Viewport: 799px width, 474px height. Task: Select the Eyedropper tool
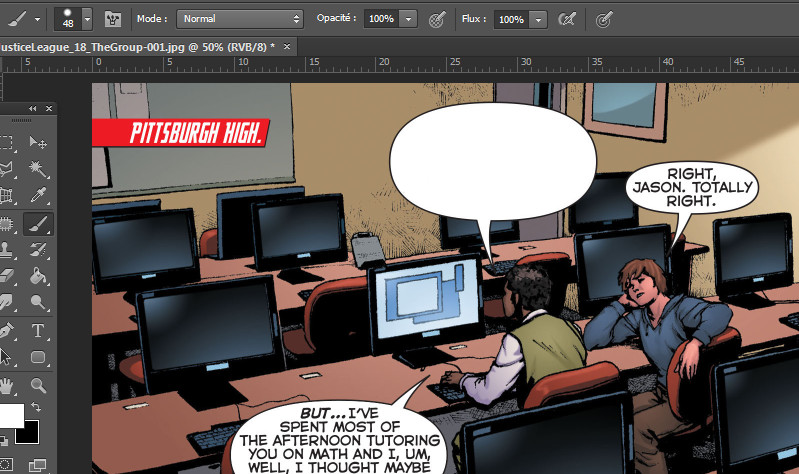[38, 195]
